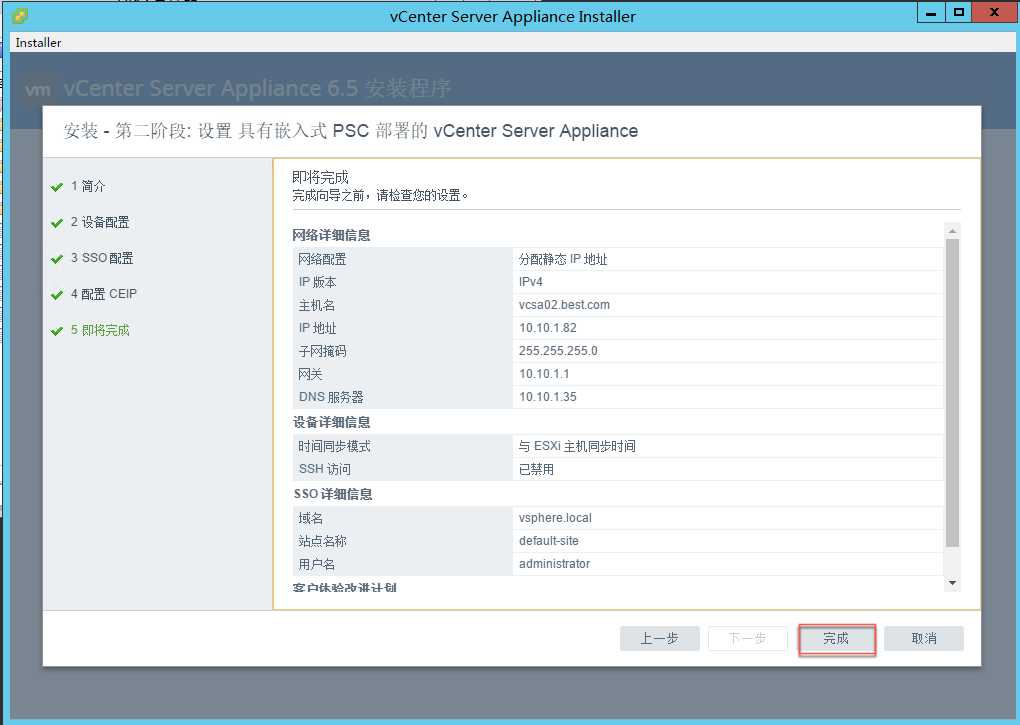Click the installer app icon in title bar
Screen dimensions: 1020x725
[20, 16]
